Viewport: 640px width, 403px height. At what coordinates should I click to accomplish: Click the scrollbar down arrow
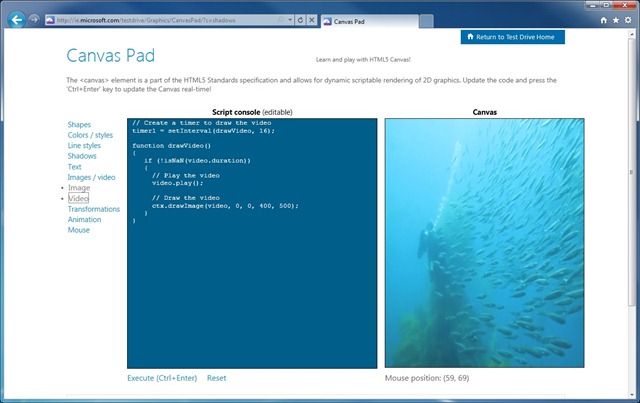(632, 394)
